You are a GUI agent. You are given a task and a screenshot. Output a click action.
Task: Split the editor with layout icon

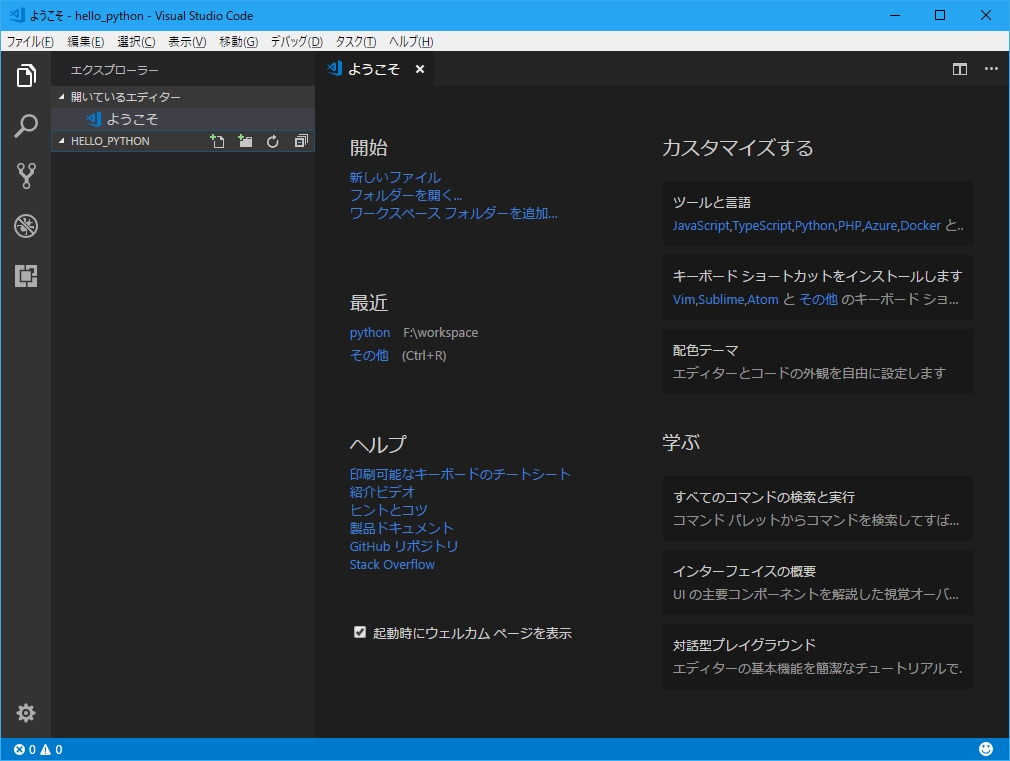coord(960,69)
